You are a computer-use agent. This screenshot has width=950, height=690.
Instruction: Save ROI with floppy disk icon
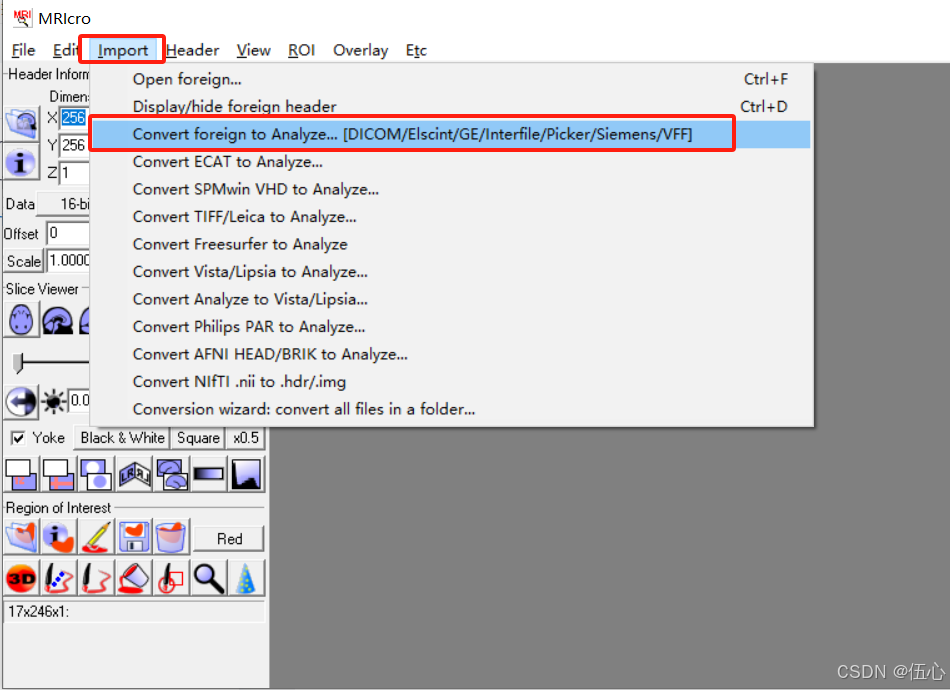pos(134,536)
